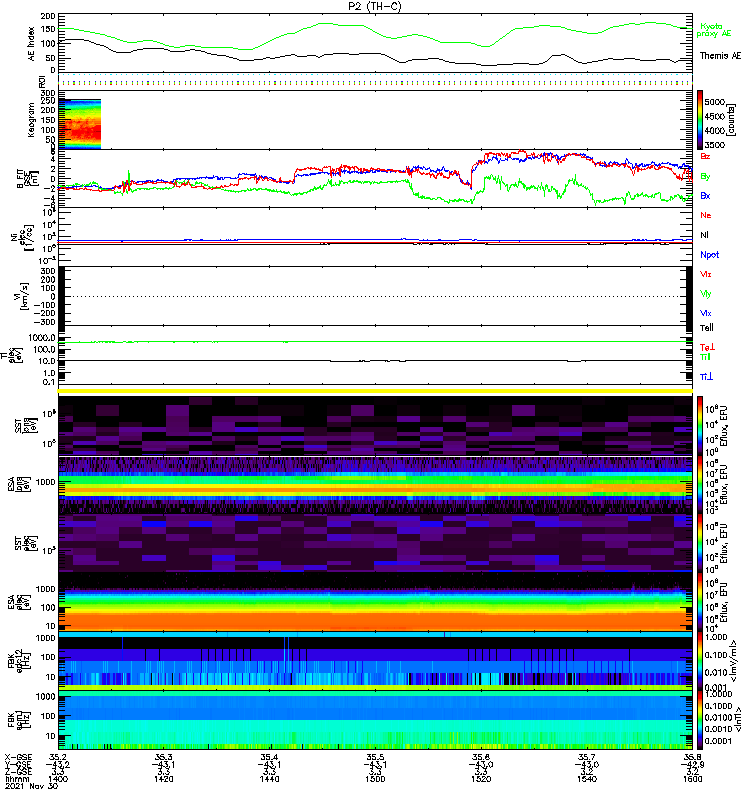
Task: Click the FBK edc12 [Hz] axis label
Action: [x=18, y=661]
